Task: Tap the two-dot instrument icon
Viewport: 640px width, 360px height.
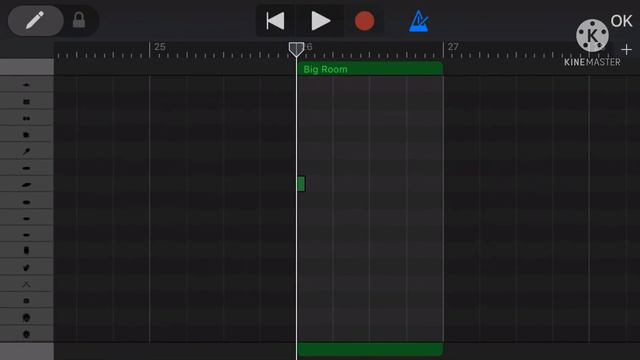Action: pyautogui.click(x=26, y=118)
